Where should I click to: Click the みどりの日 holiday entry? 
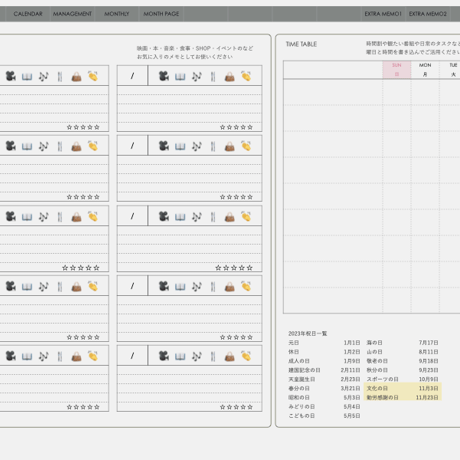coord(302,407)
